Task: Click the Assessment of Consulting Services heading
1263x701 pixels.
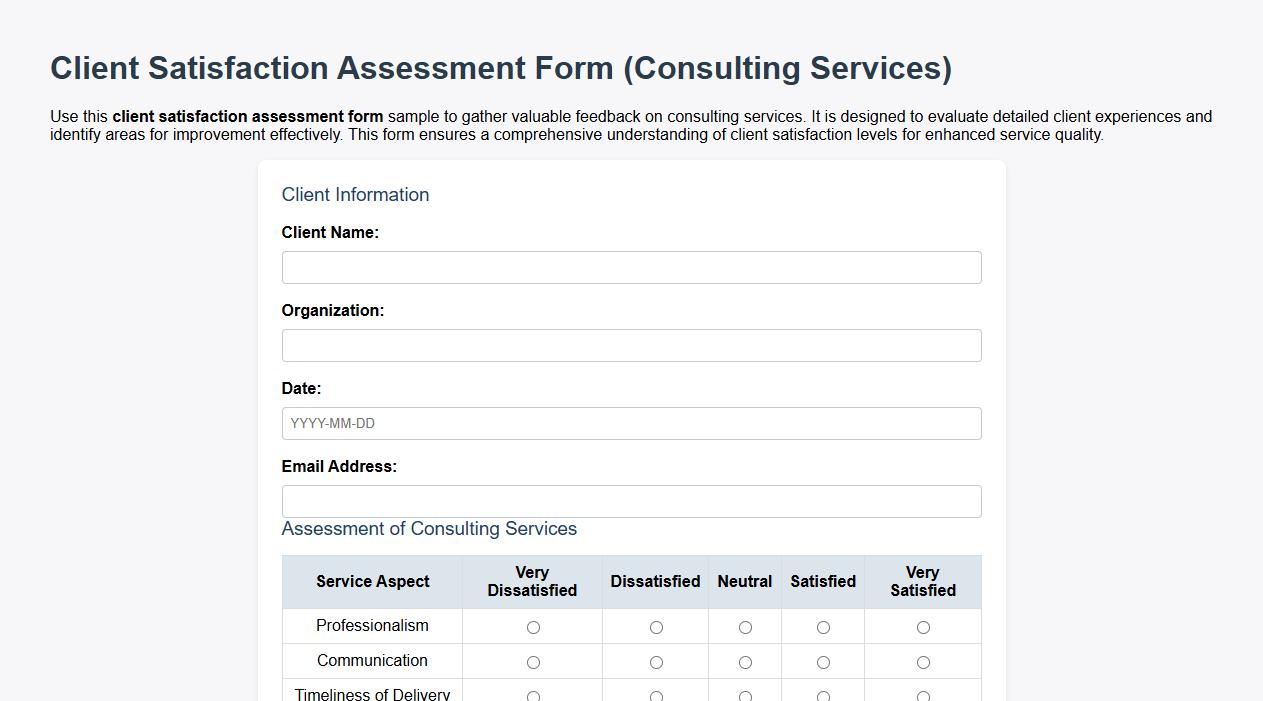Action: click(429, 528)
